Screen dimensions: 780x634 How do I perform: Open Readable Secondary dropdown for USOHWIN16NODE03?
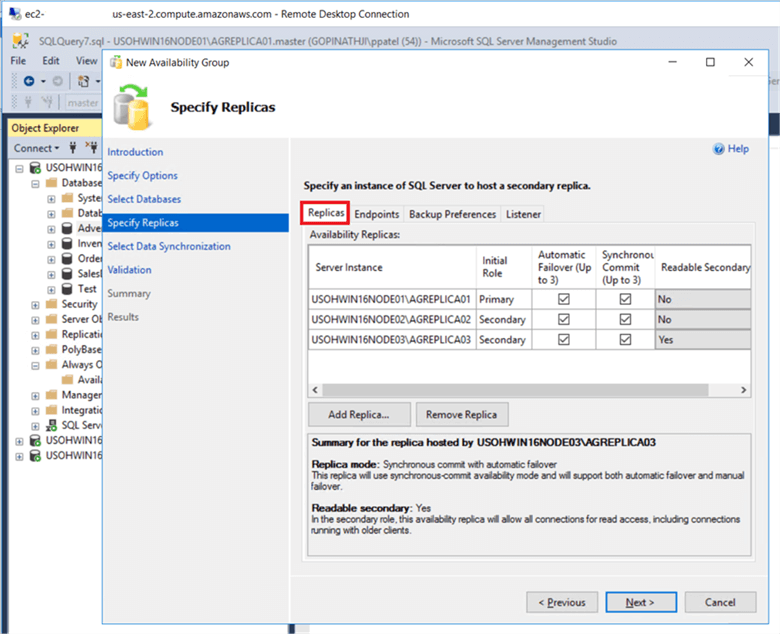[702, 339]
